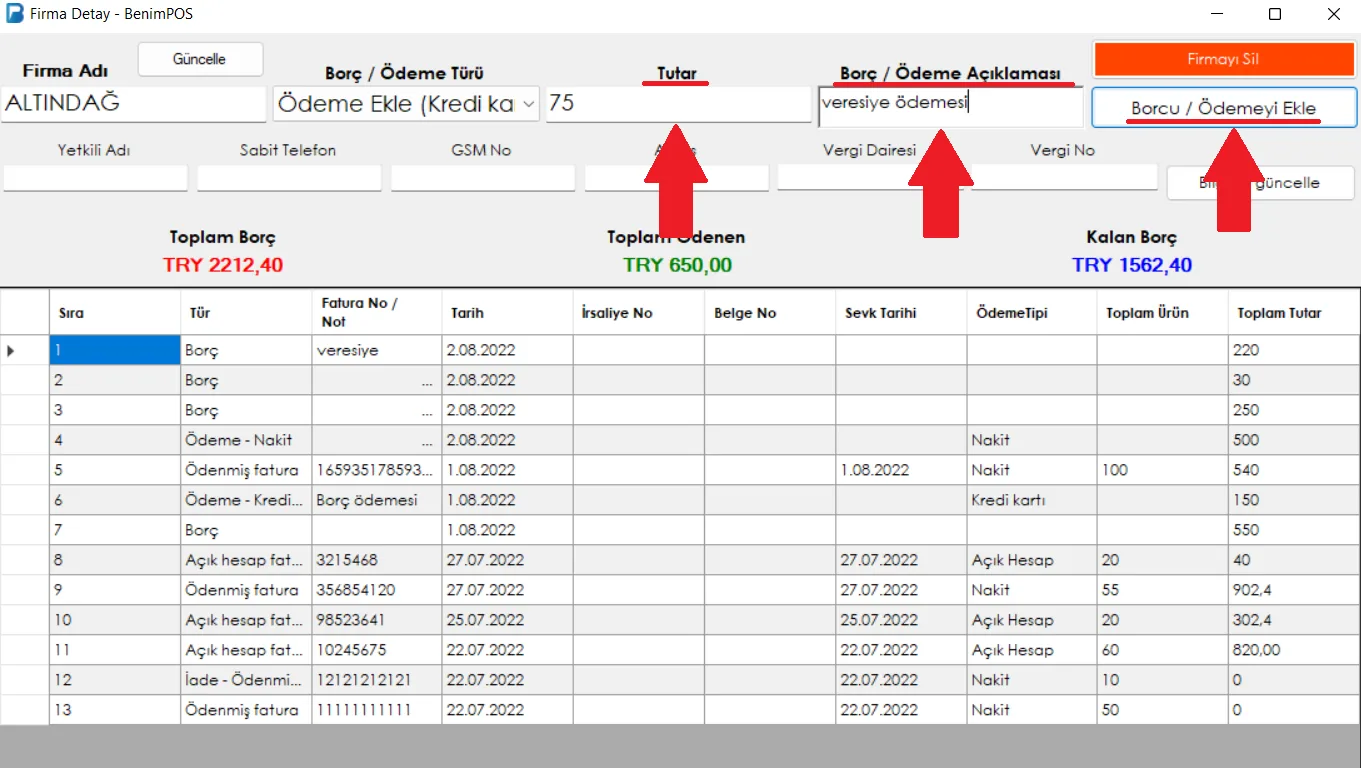The height and width of the screenshot is (768, 1361).
Task: Select invoice number 3215468 cell
Action: [377, 560]
